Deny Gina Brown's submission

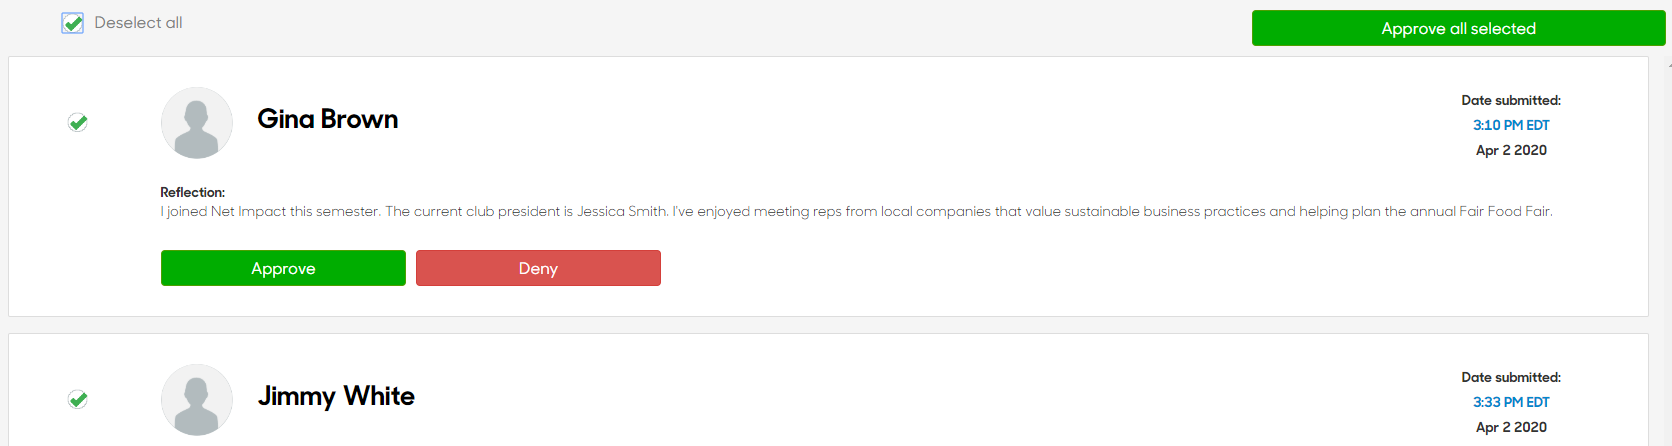pos(538,268)
